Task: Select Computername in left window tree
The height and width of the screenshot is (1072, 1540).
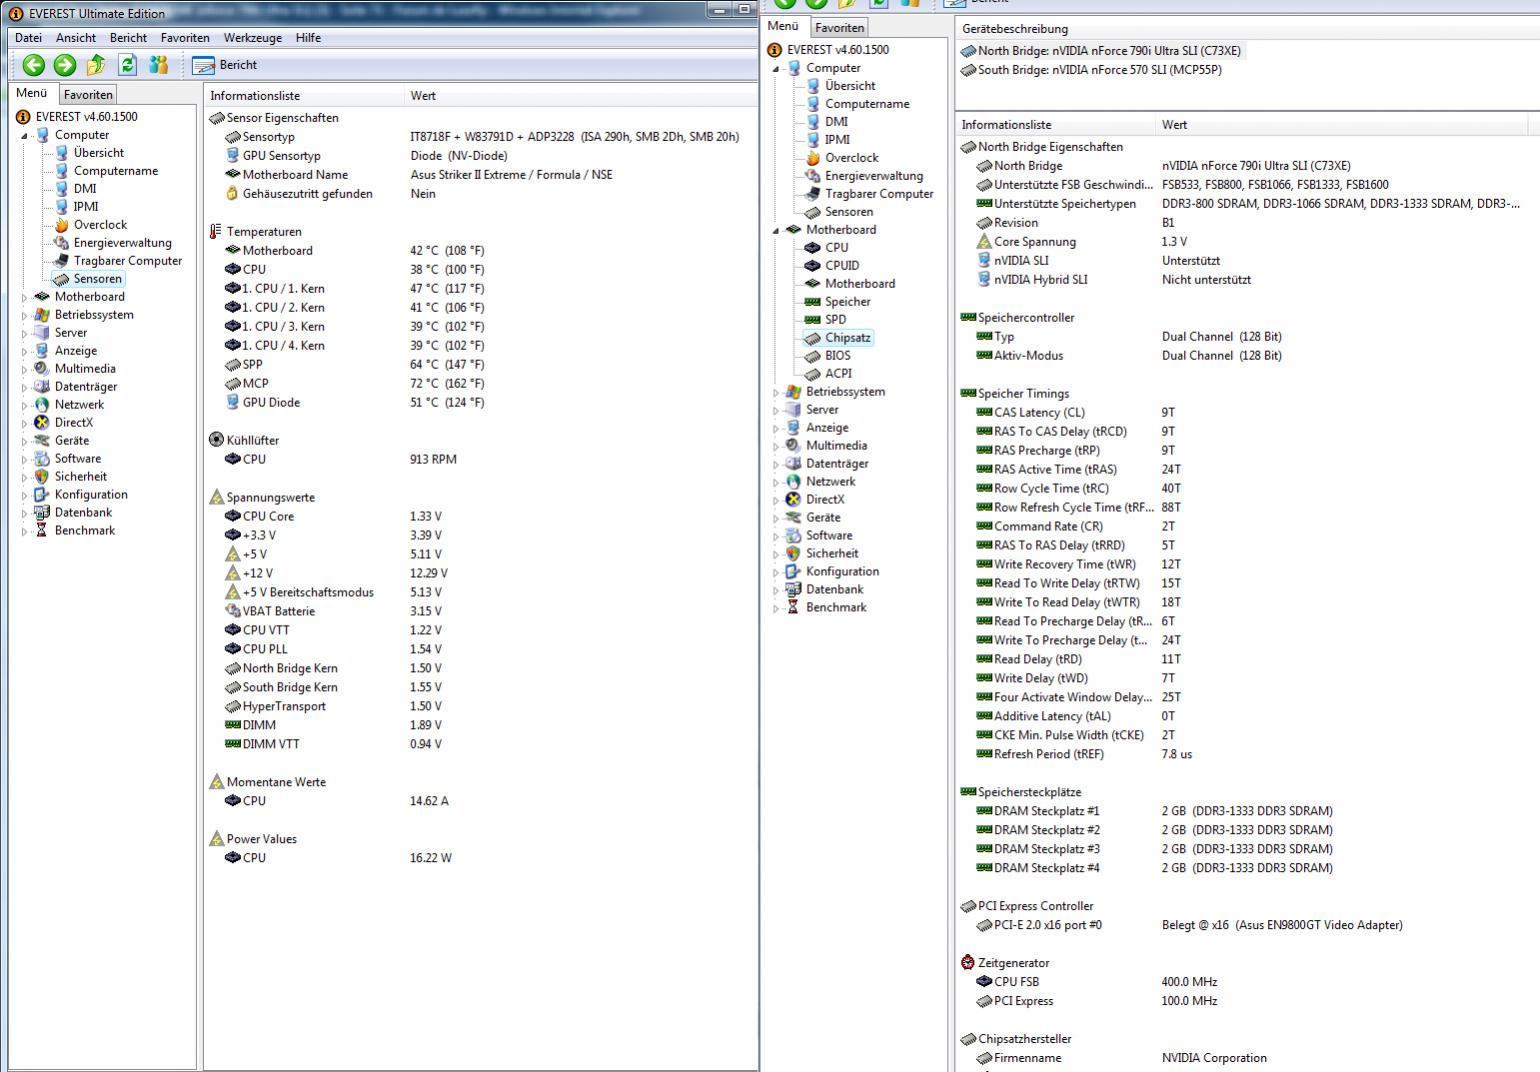Action: pyautogui.click(x=115, y=171)
